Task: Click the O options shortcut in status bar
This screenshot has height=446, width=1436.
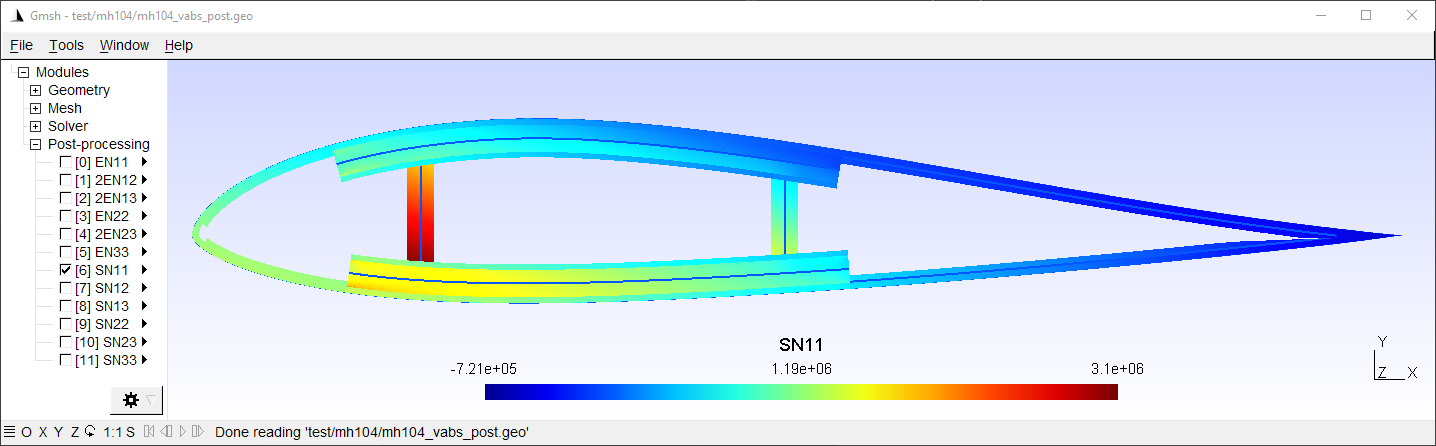Action: (x=27, y=432)
